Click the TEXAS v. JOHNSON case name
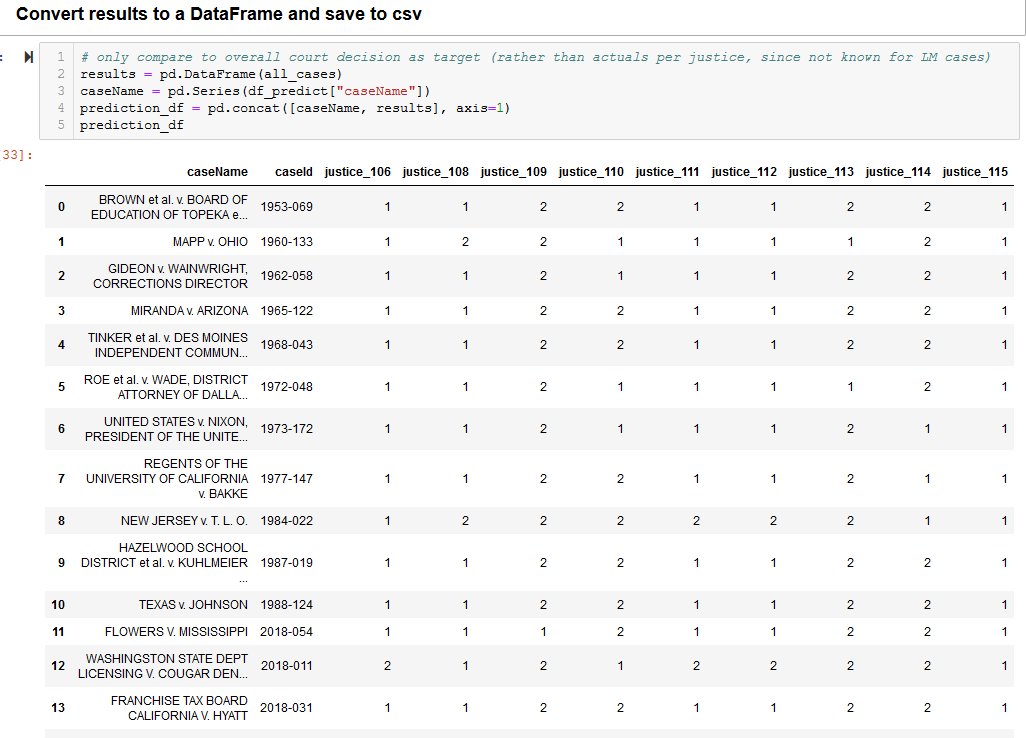The height and width of the screenshot is (738, 1026). coord(193,605)
